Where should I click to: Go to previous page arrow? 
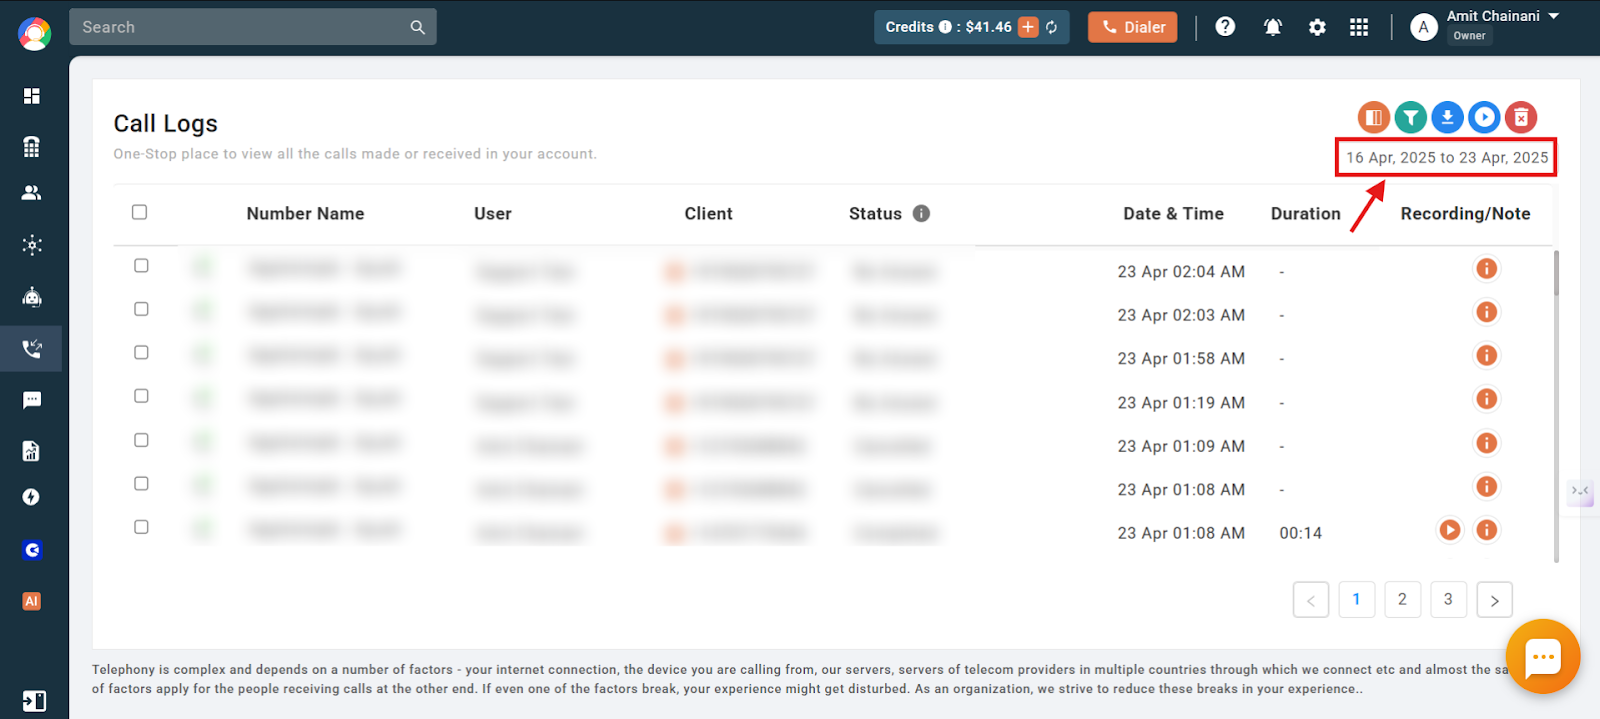pos(1310,600)
